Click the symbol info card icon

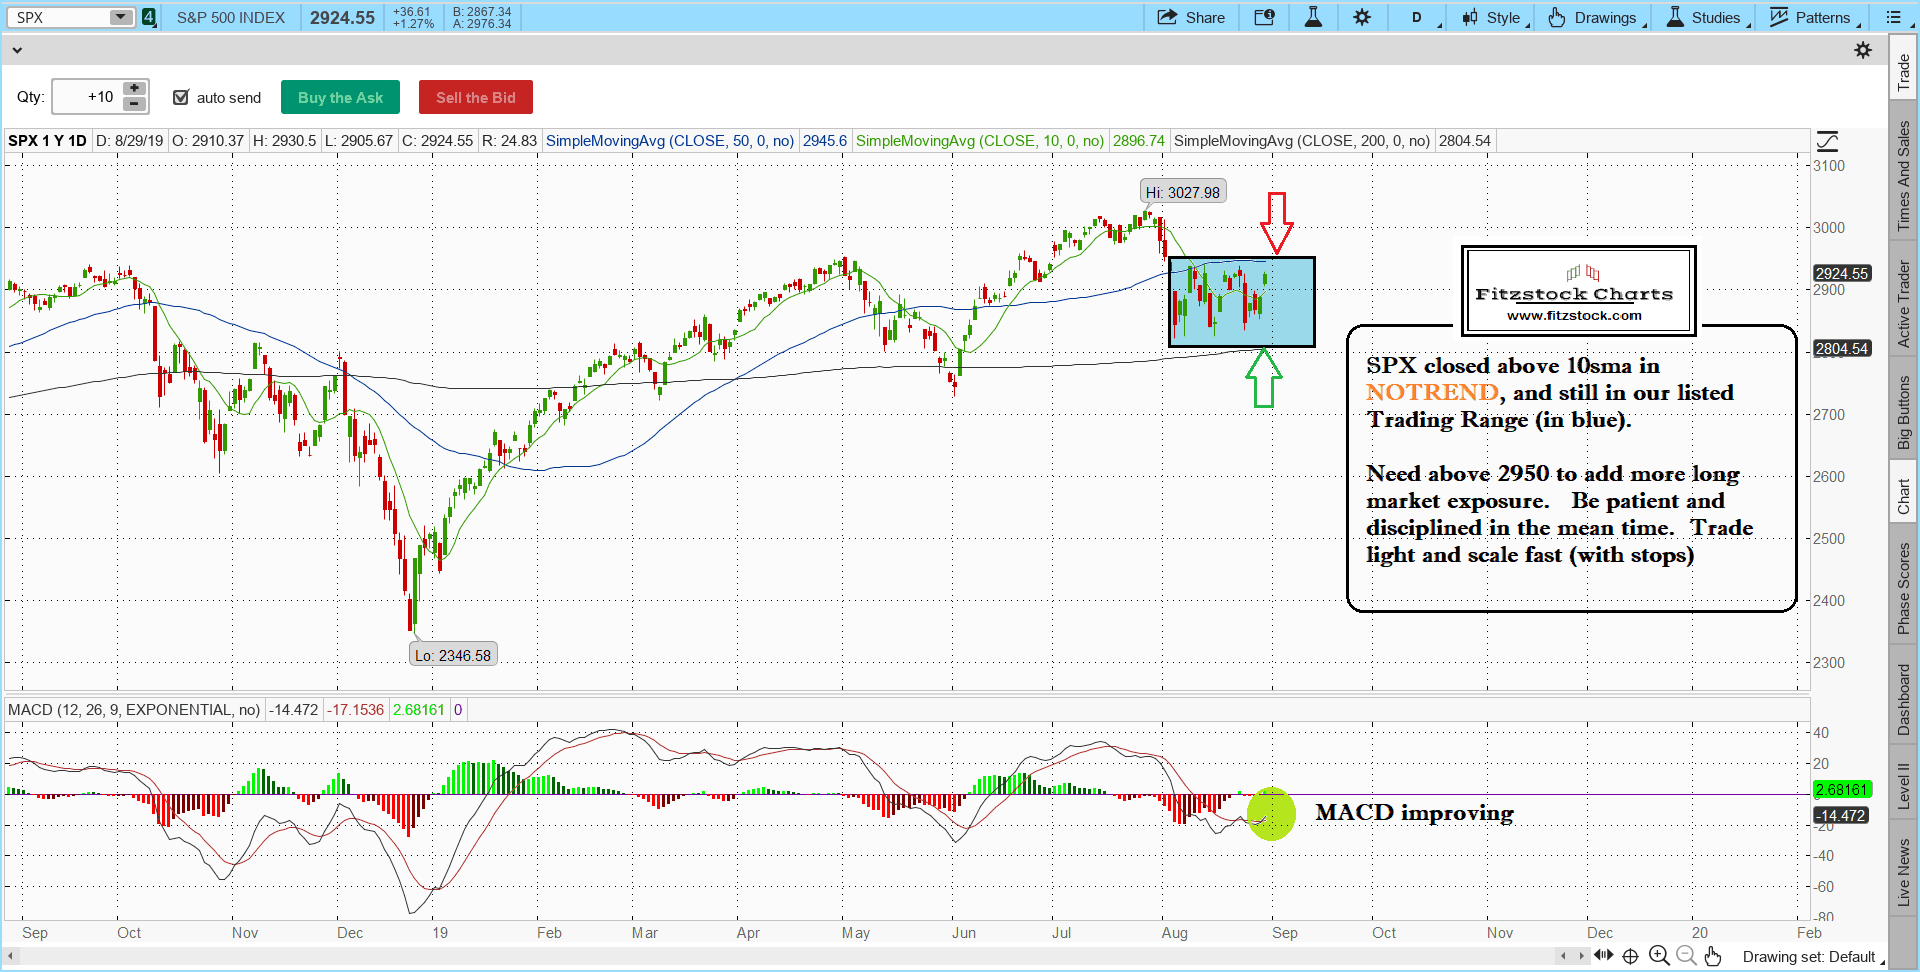1264,17
